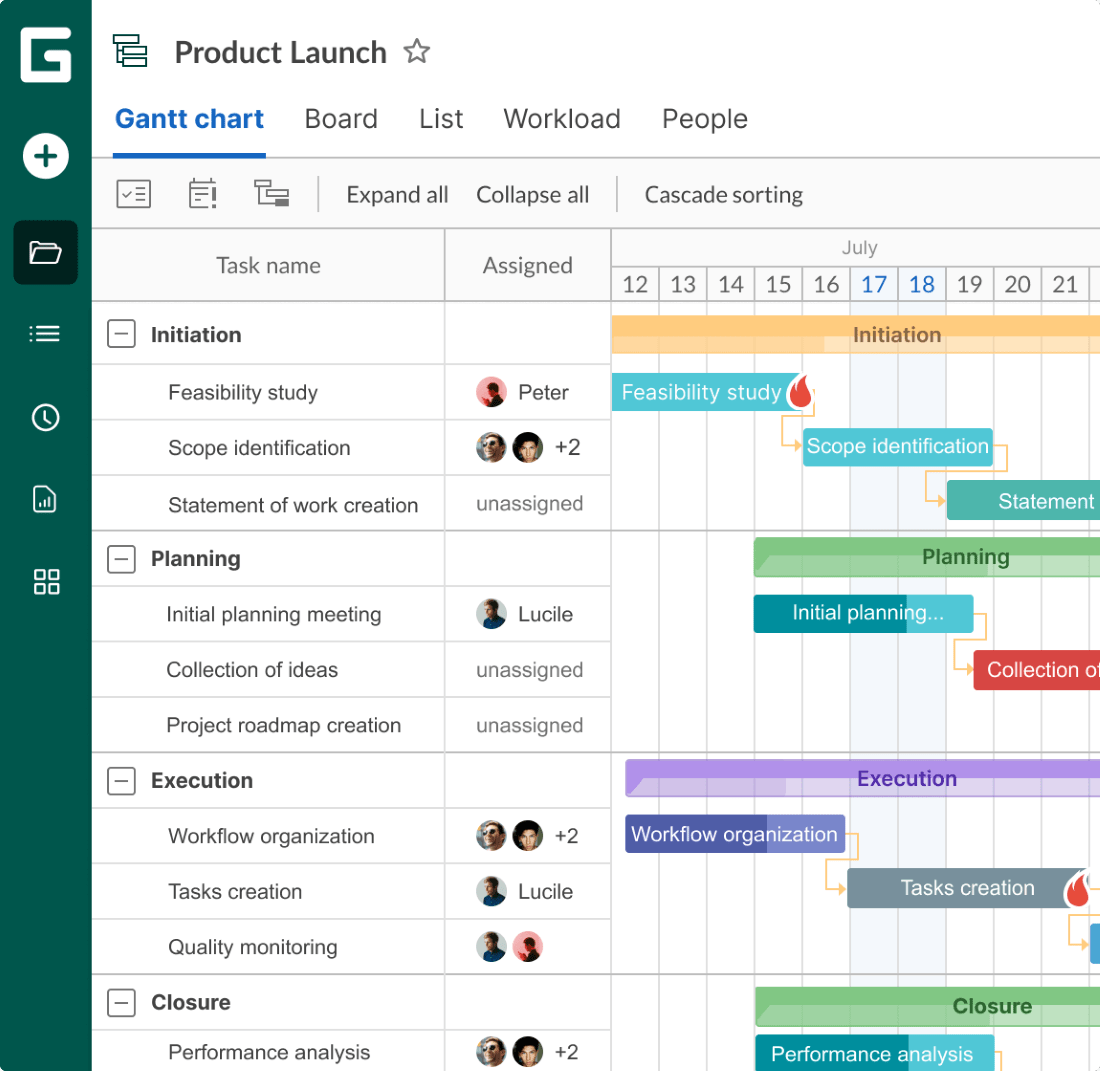Open the Workload tab

tap(562, 118)
